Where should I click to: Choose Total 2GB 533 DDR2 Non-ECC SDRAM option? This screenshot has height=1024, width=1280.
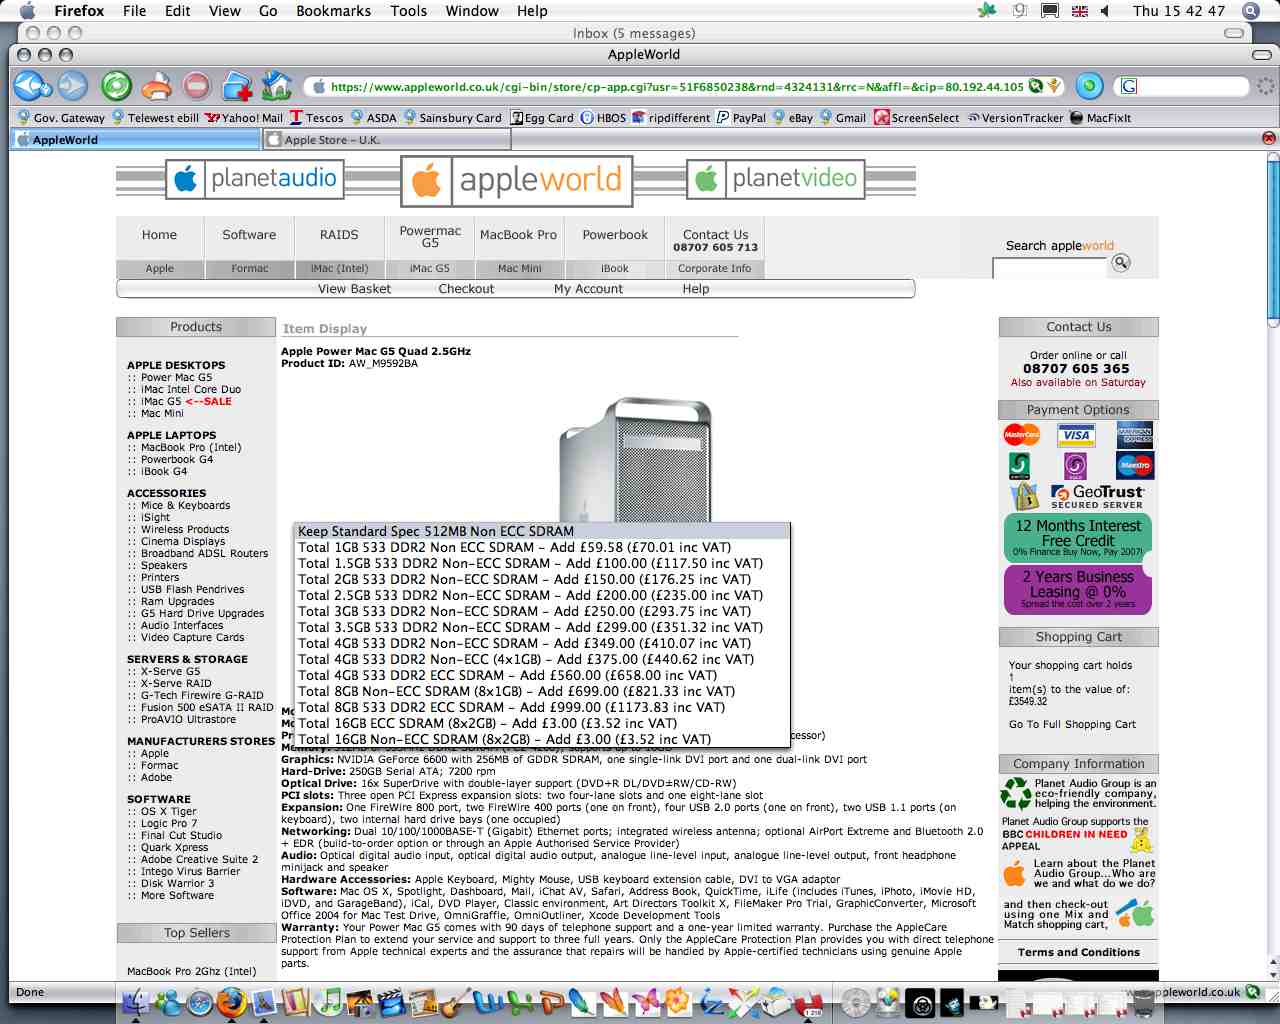coord(543,579)
